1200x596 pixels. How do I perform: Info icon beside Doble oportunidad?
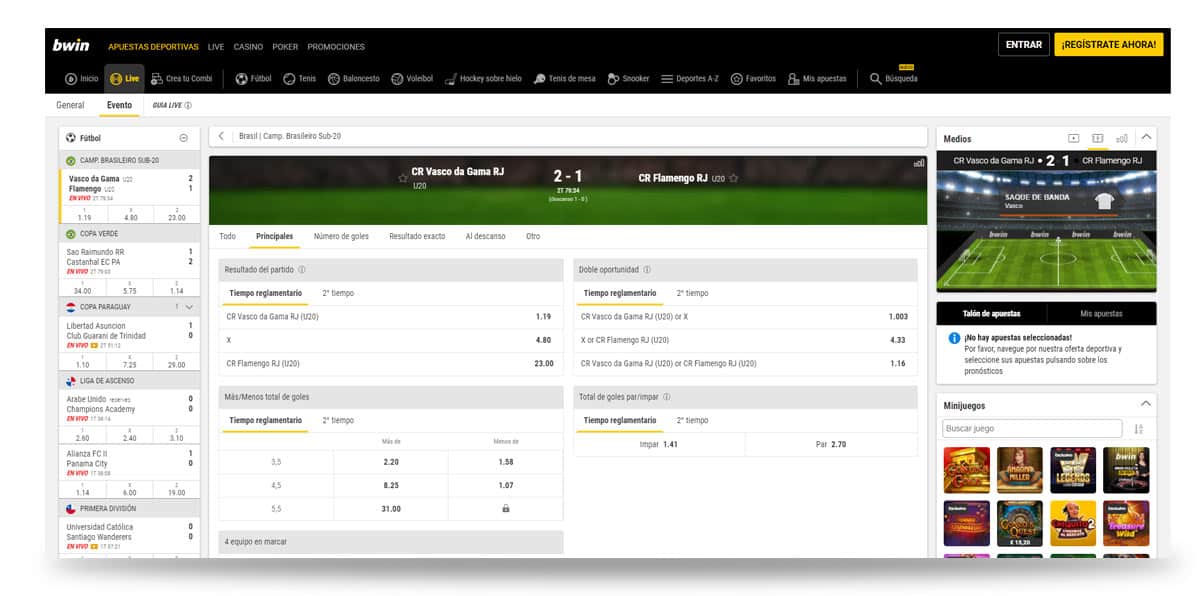coord(647,269)
